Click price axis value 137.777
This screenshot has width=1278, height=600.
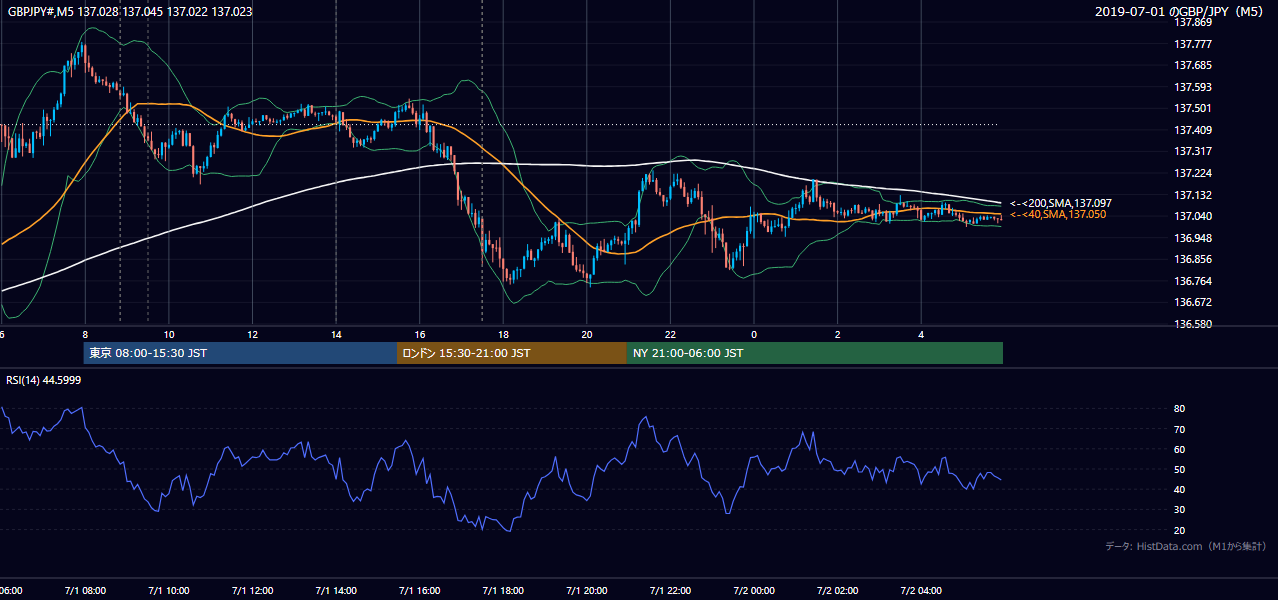coord(1193,44)
